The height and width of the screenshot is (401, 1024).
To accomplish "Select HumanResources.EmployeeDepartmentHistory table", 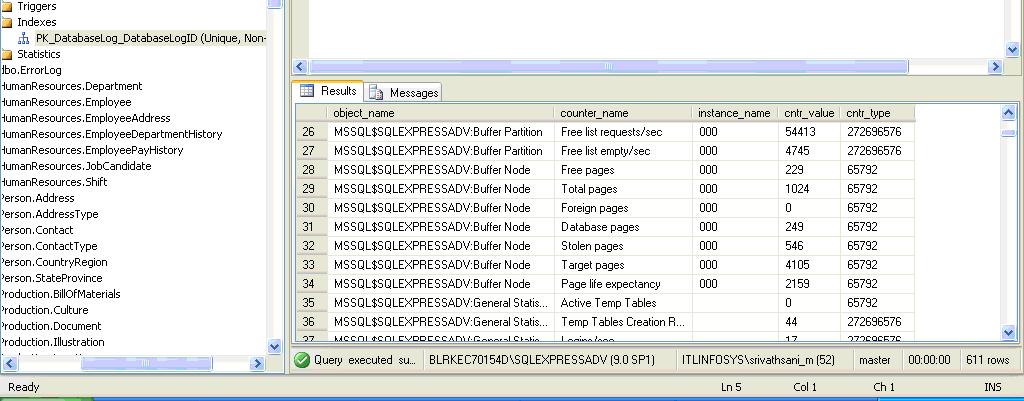I will (x=111, y=134).
